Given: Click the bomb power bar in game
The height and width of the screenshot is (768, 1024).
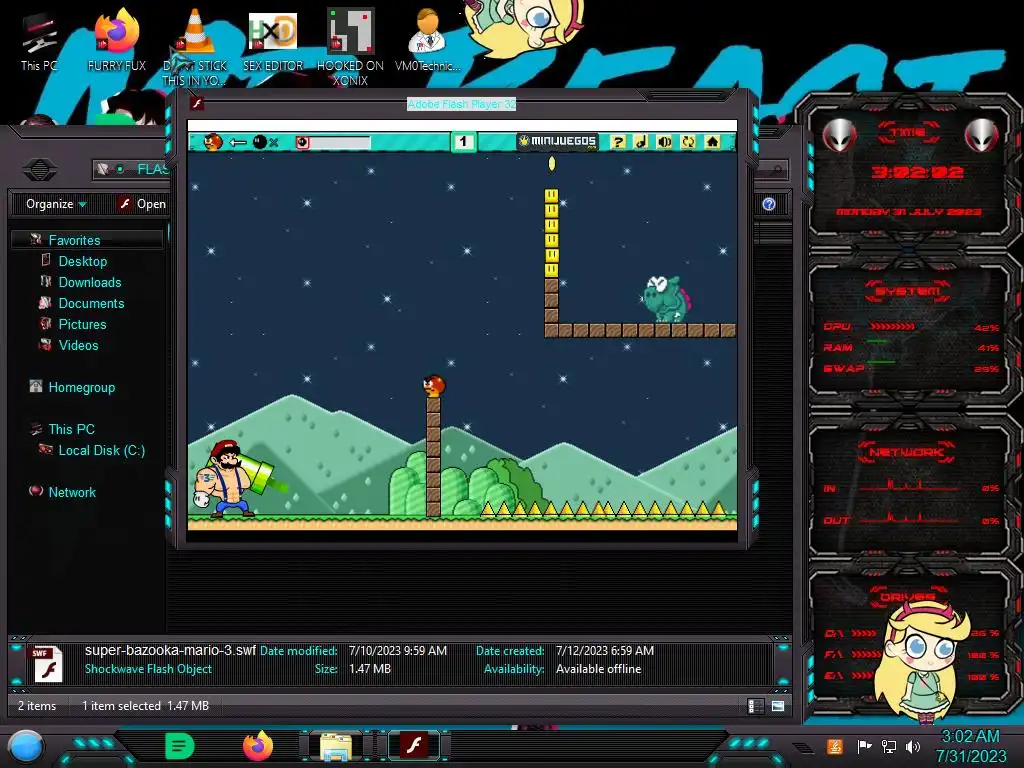Looking at the screenshot, I should coord(333,142).
